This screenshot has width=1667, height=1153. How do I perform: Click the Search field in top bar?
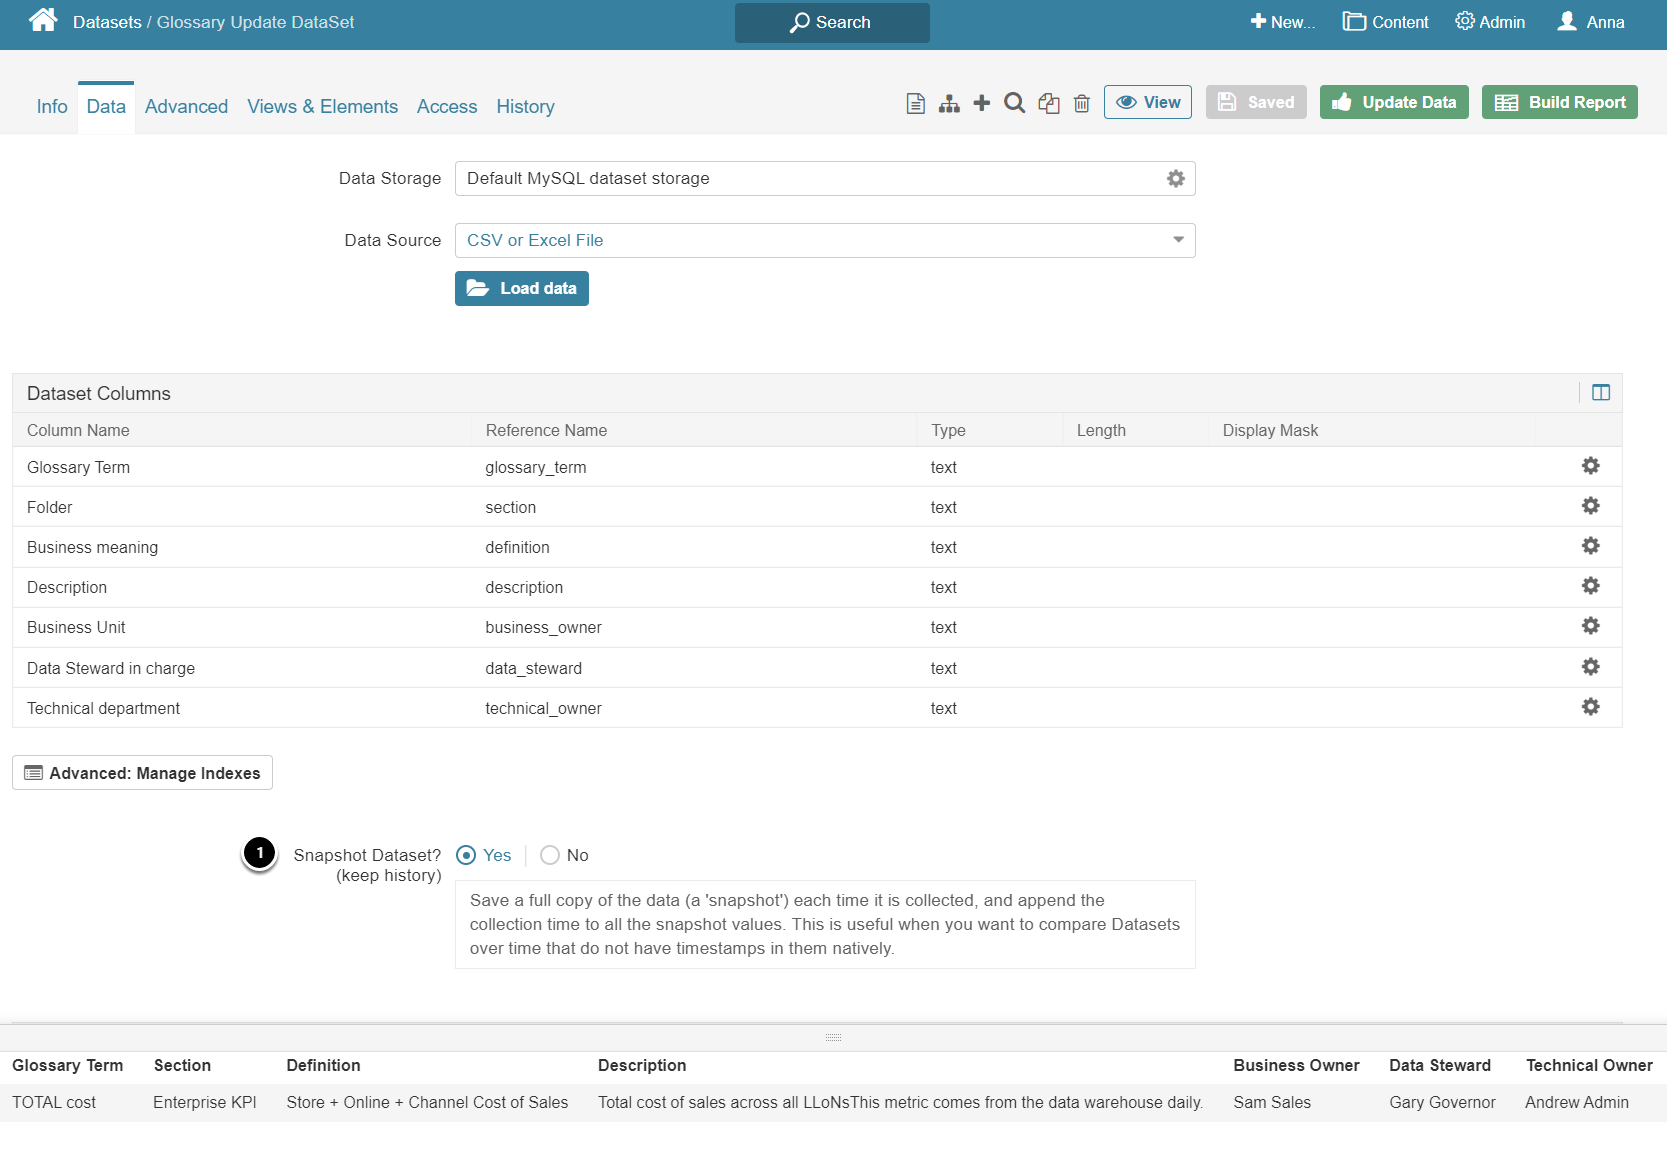pyautogui.click(x=832, y=22)
